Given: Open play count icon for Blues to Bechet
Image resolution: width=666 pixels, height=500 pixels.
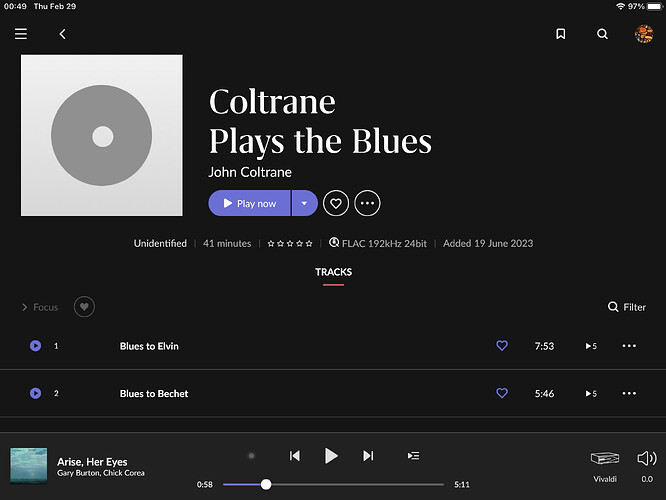Looking at the screenshot, I should pyautogui.click(x=591, y=394).
